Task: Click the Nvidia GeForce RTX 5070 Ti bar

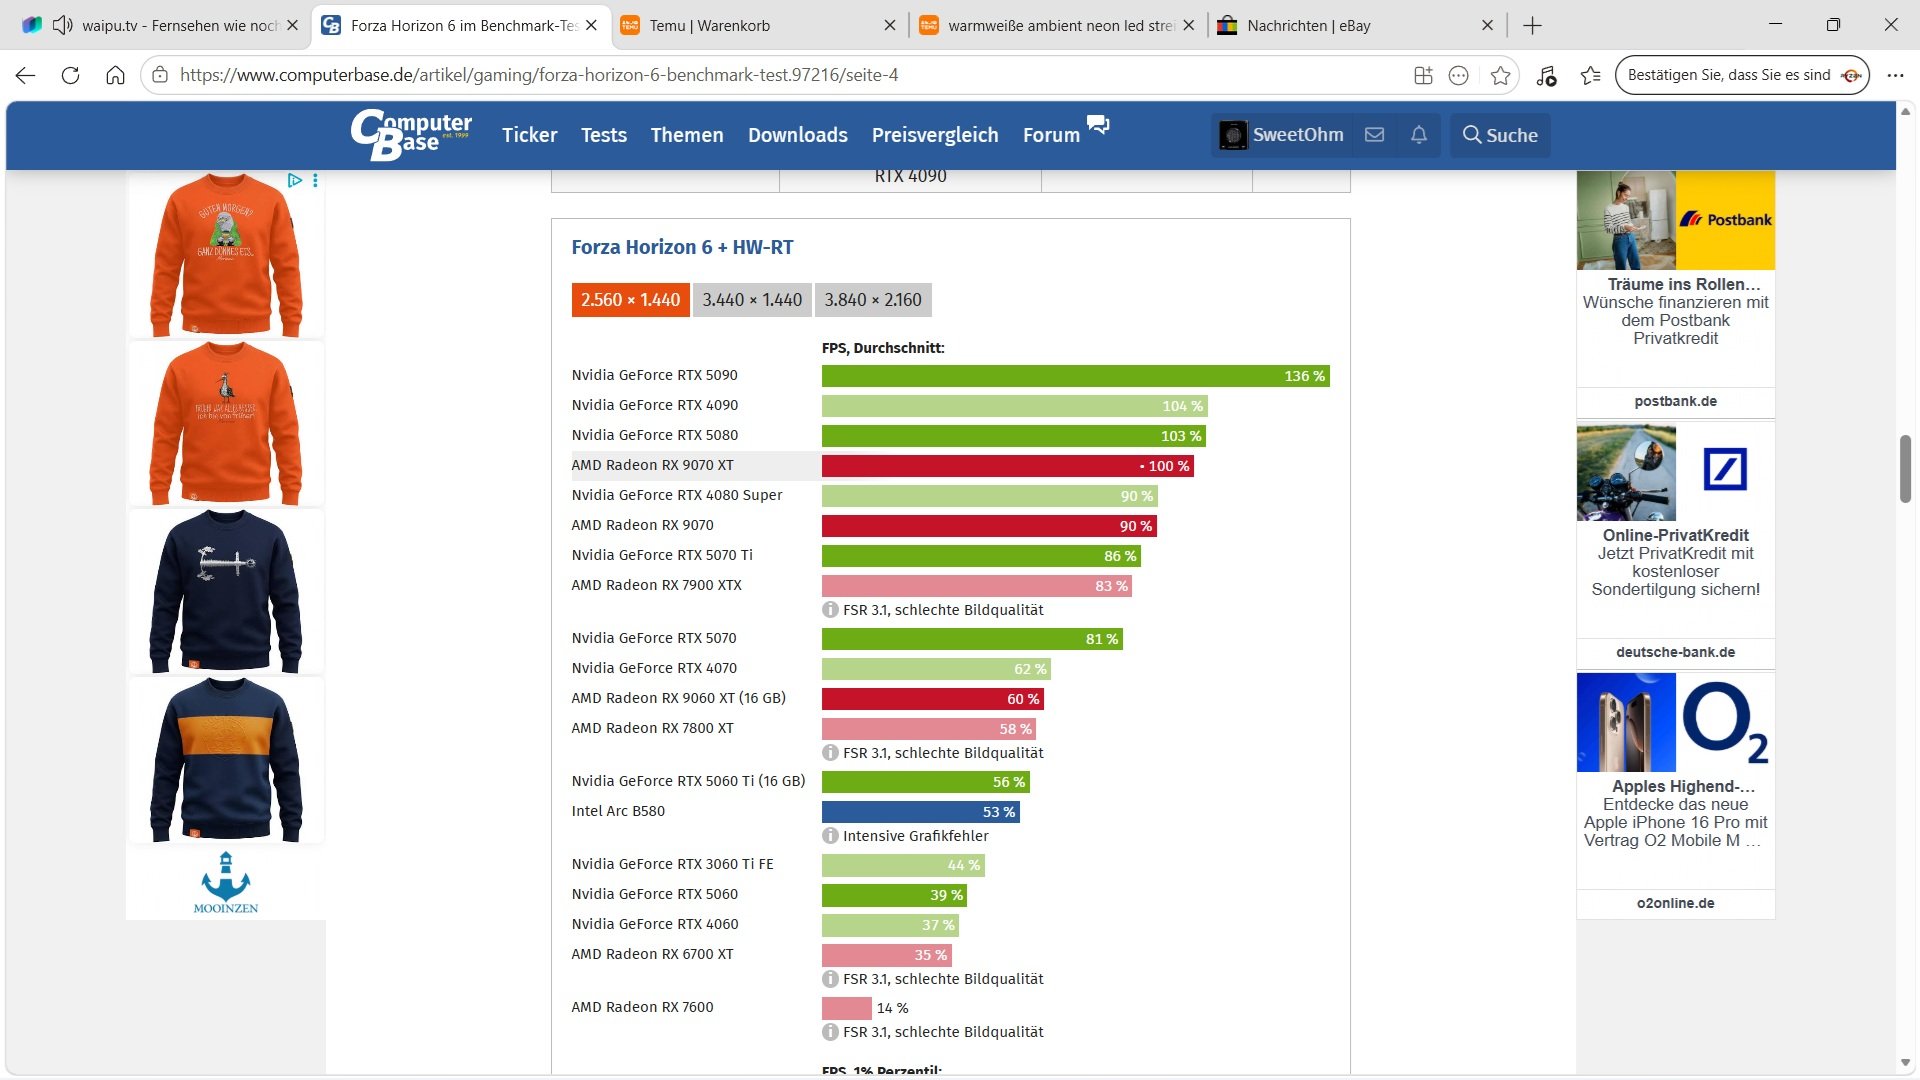Action: (981, 556)
